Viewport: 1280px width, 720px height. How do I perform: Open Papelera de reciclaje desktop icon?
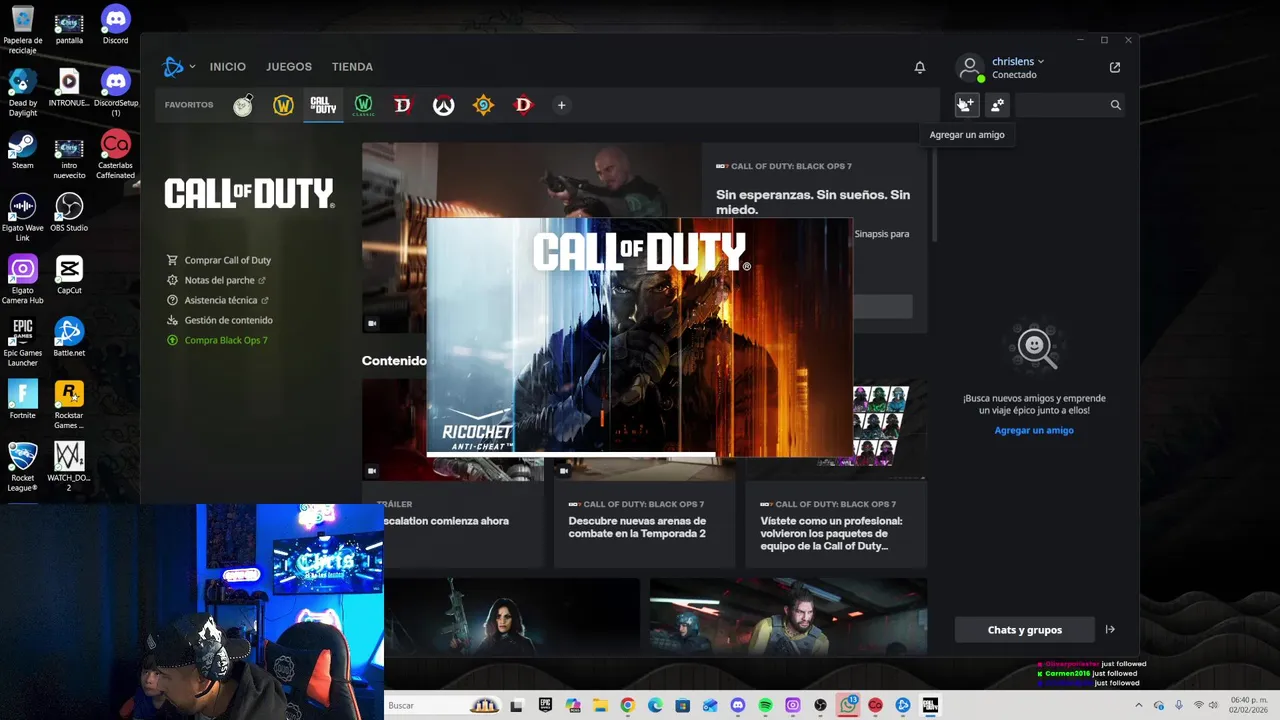tap(22, 30)
